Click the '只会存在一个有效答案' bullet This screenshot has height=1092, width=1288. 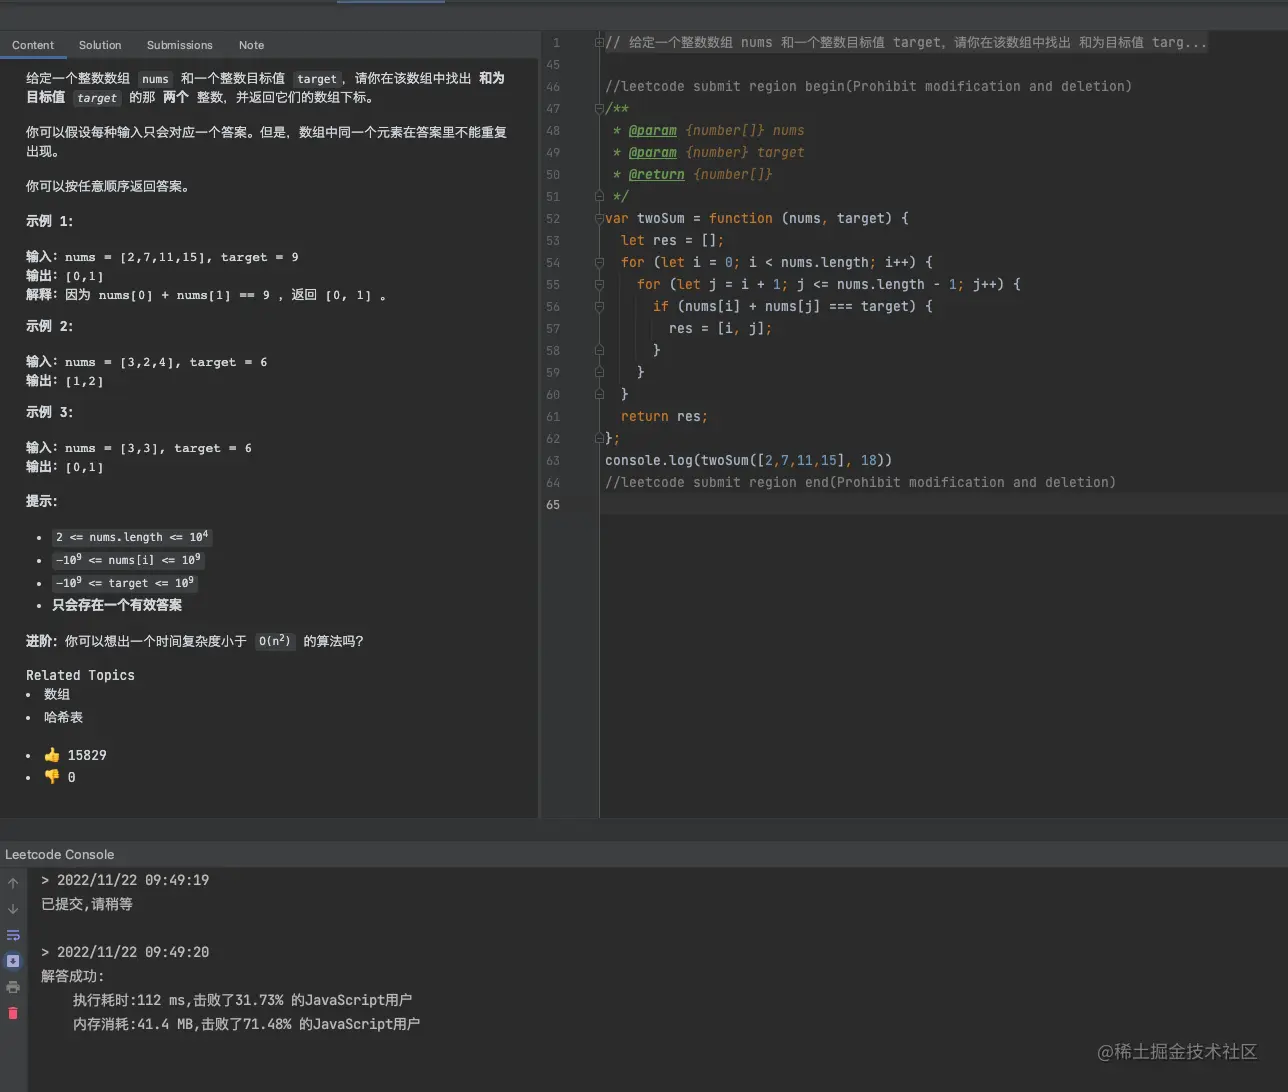(117, 605)
